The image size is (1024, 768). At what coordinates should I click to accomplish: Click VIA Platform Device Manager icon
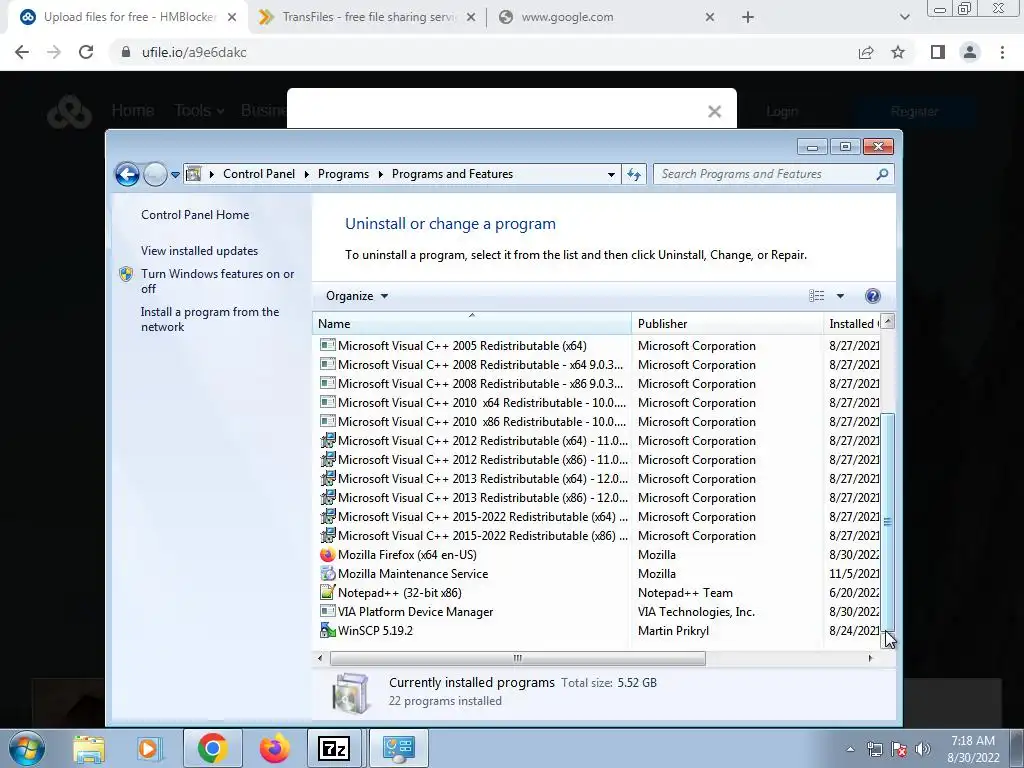tap(327, 612)
